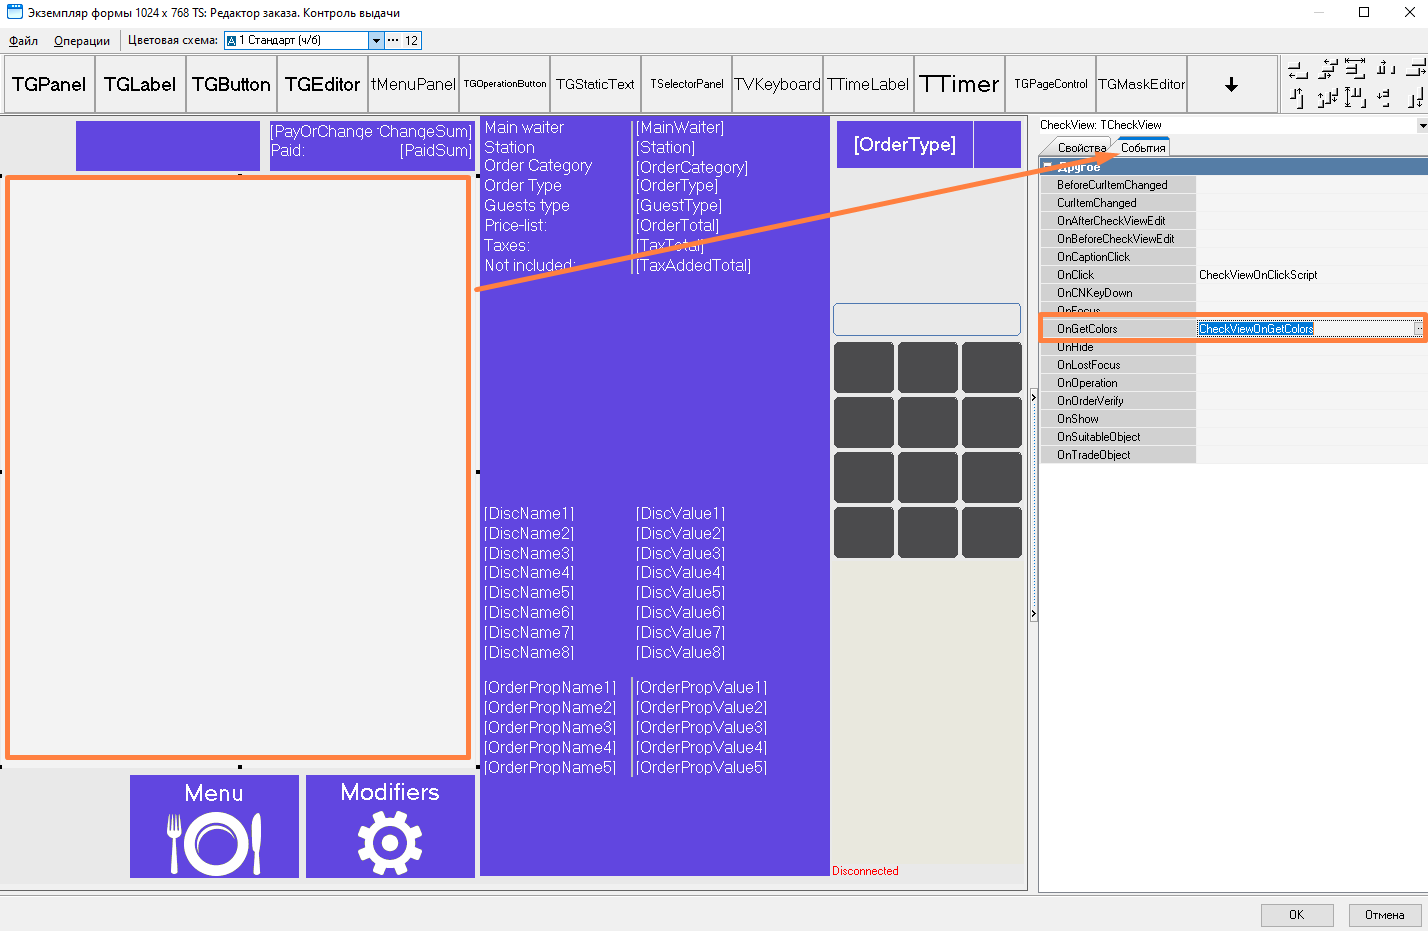Select the TTimer component in the palette
Image resolution: width=1428 pixels, height=931 pixels.
(959, 85)
